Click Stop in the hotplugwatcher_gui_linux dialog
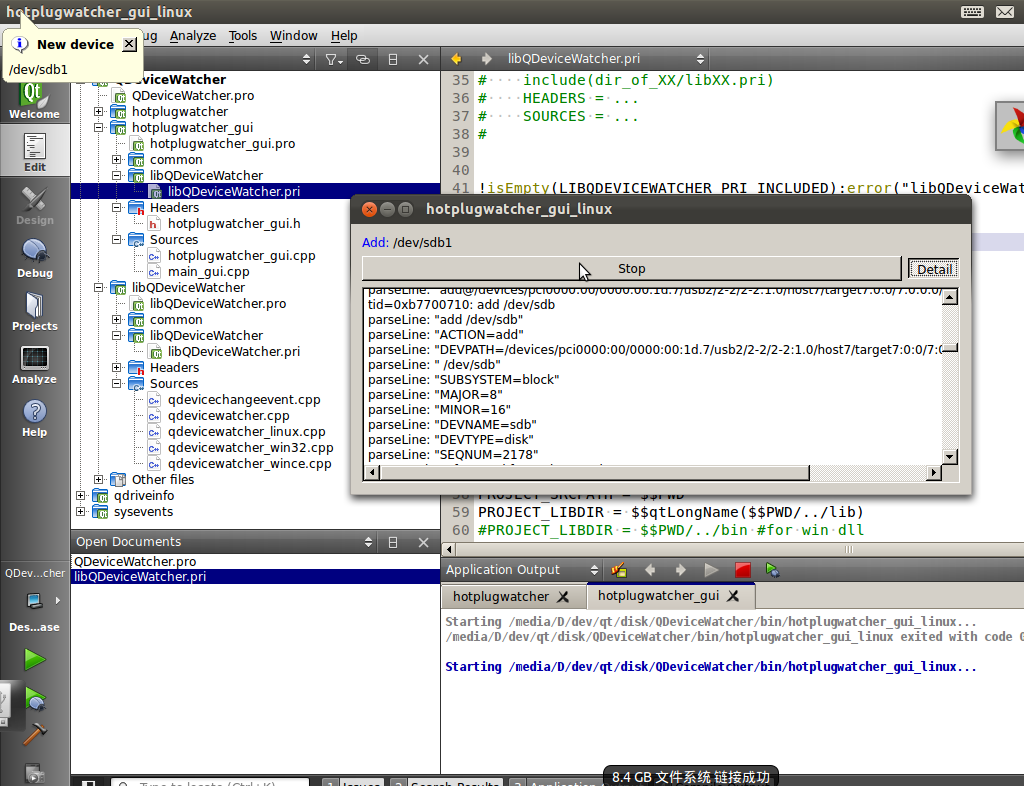Viewport: 1024px width, 786px height. pyautogui.click(x=631, y=268)
